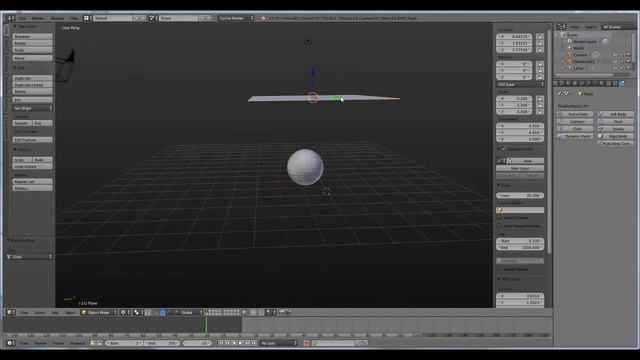640x360 pixels.
Task: Open the outliner editor type icon
Action: (x=562, y=27)
